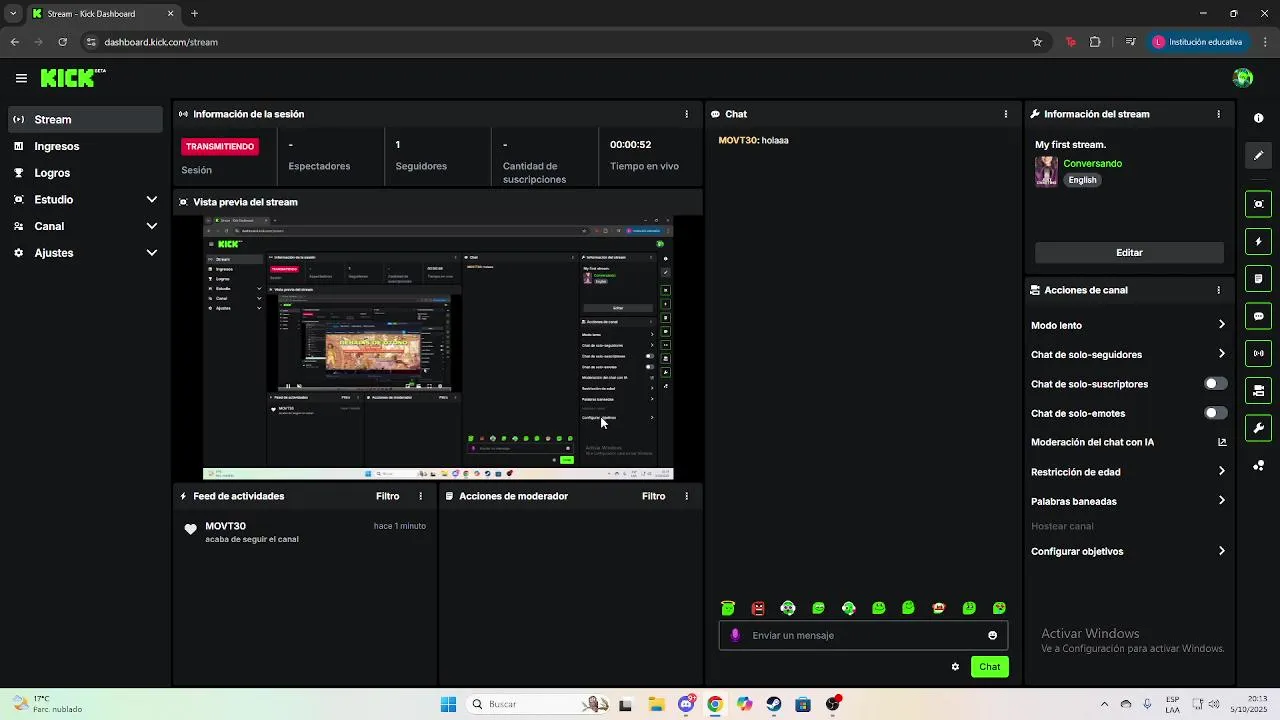Open the emoji picker in message box
Screen dimensions: 1280x720
coord(992,635)
